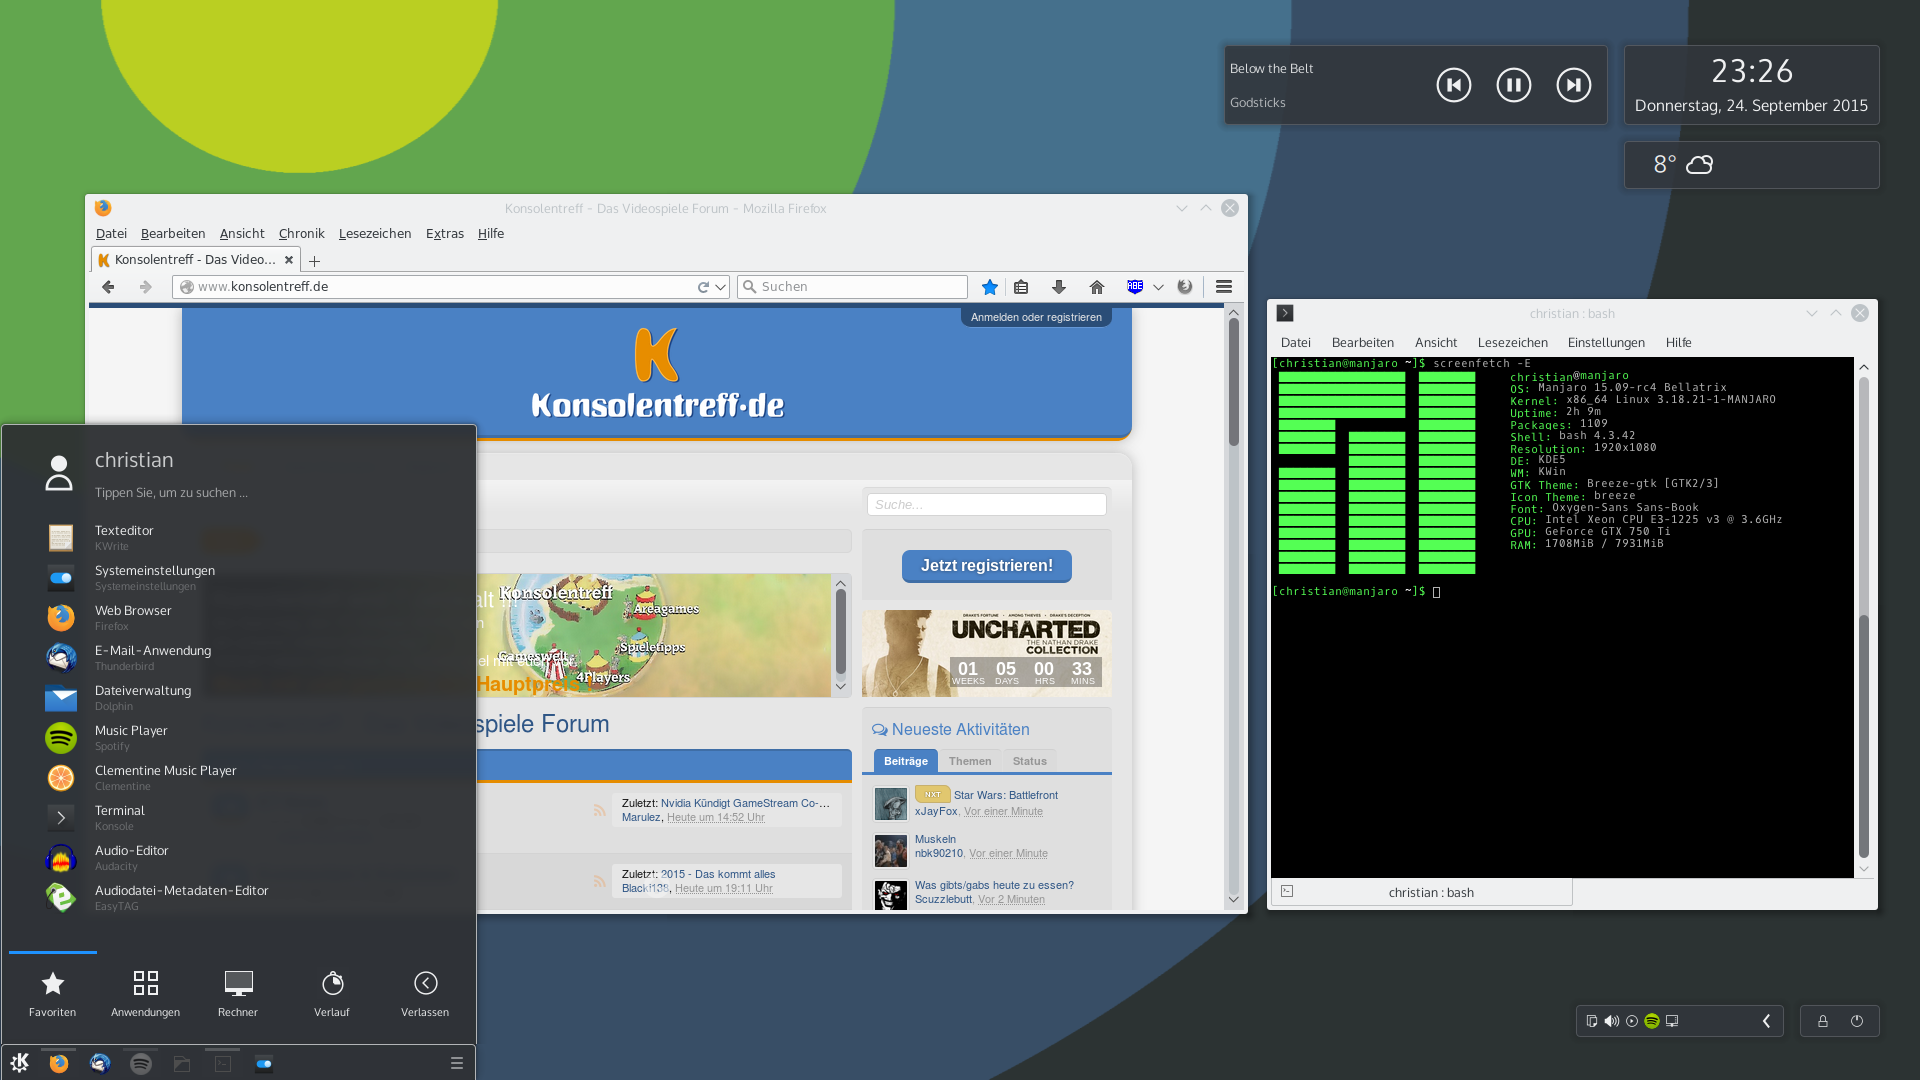1920x1080 pixels.
Task: Open the volume tray icon
Action: [x=1612, y=1021]
